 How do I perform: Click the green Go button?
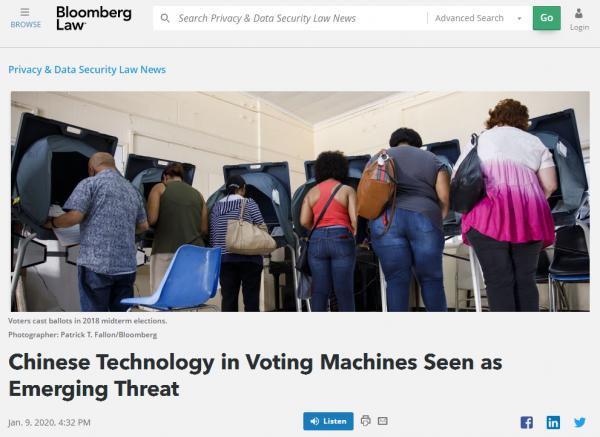click(x=546, y=18)
